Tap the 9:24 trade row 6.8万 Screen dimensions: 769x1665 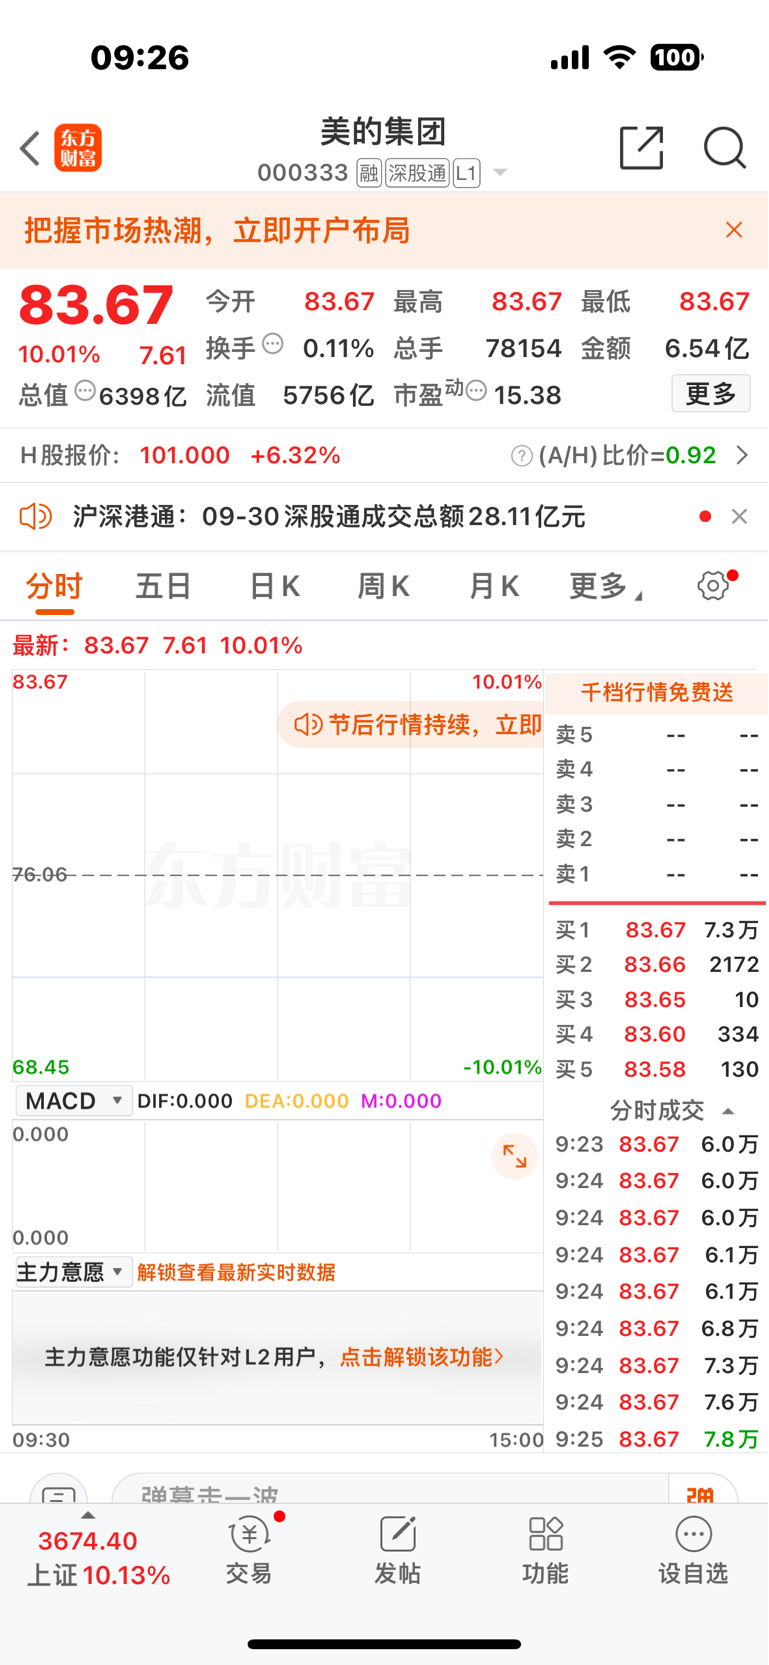pos(657,1328)
